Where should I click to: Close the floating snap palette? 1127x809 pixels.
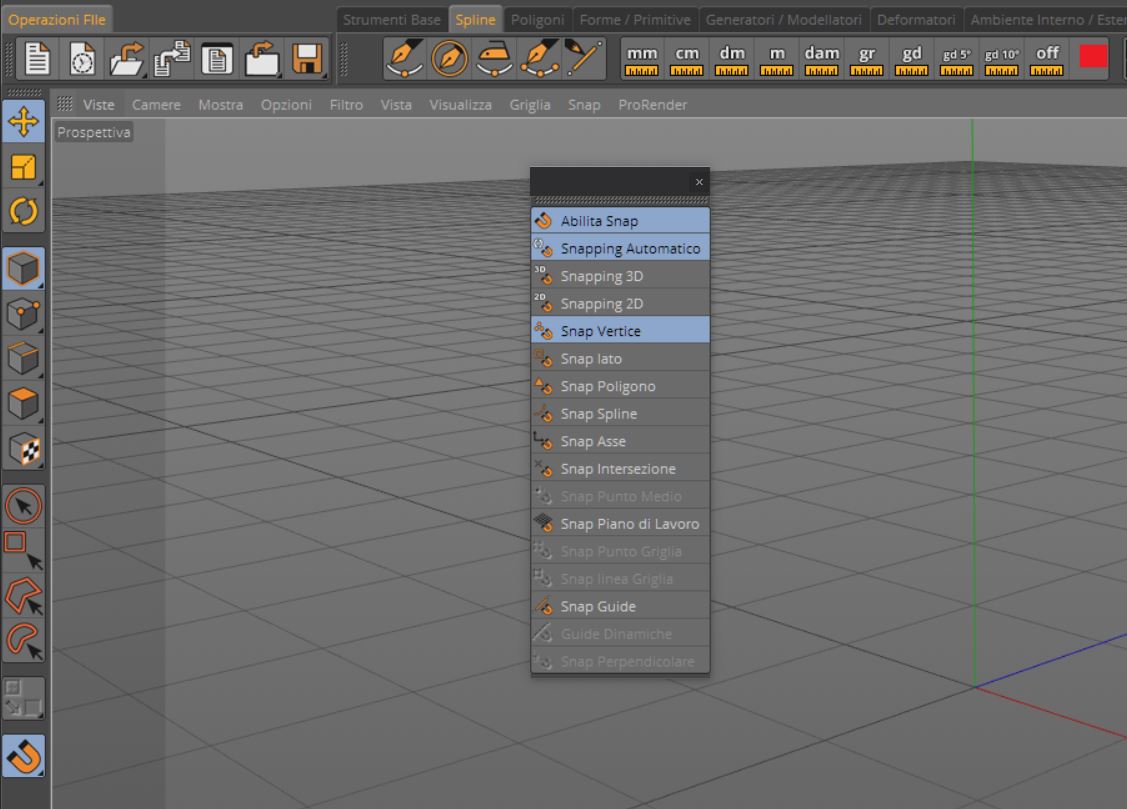pos(699,182)
